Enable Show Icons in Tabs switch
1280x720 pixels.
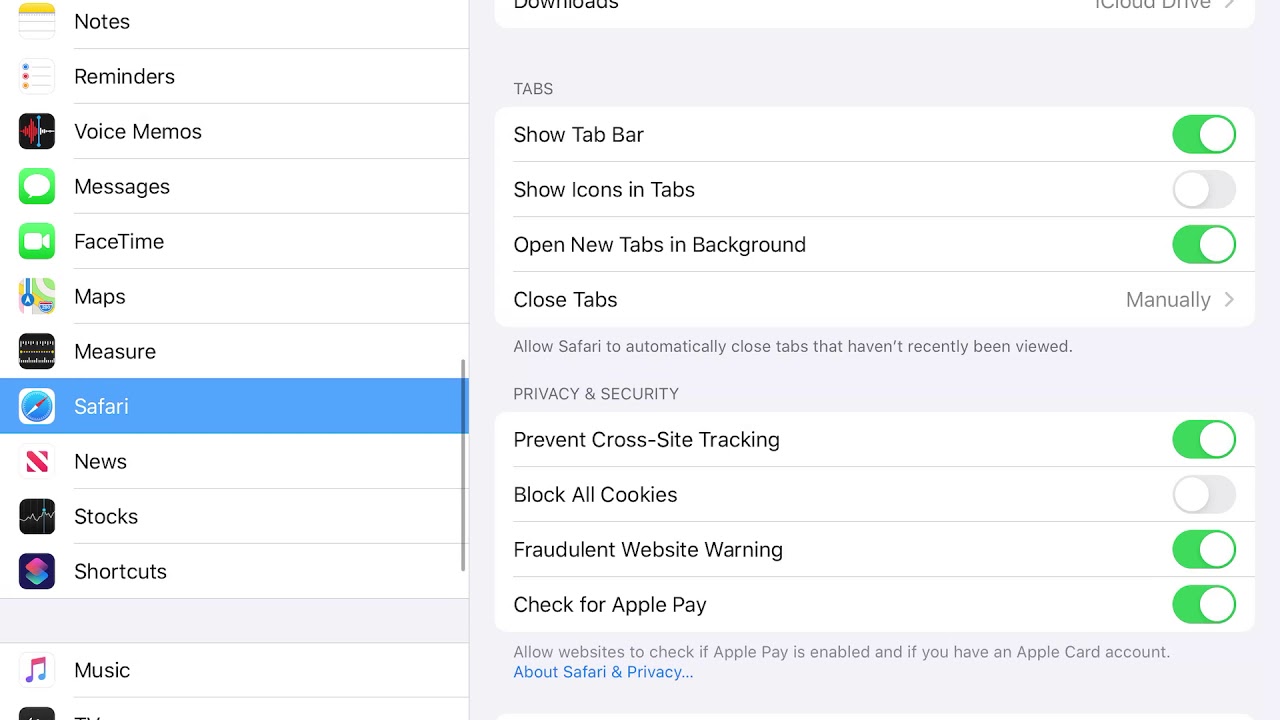tap(1203, 189)
